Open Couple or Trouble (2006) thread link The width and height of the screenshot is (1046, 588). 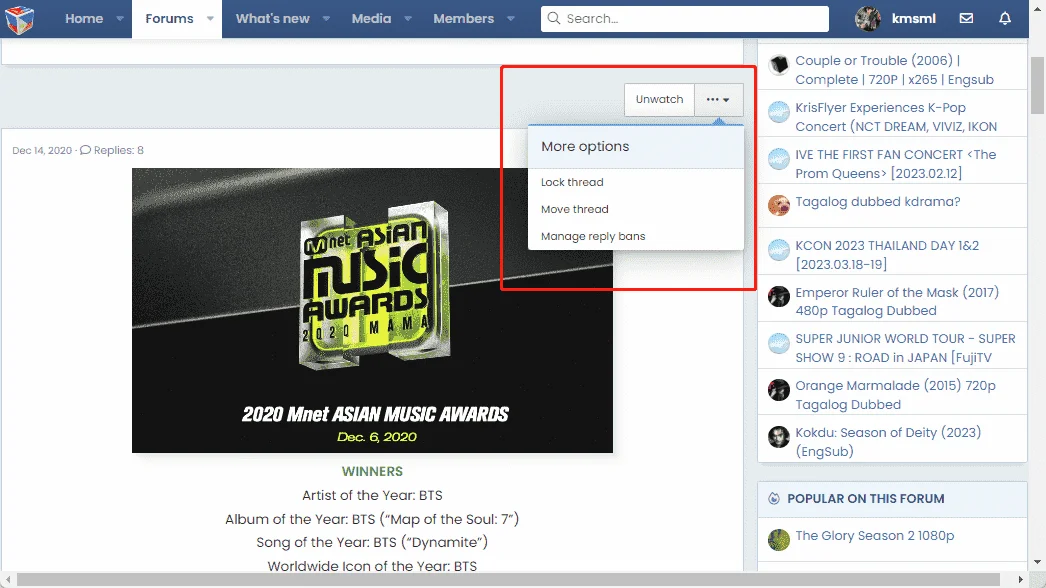tap(894, 70)
